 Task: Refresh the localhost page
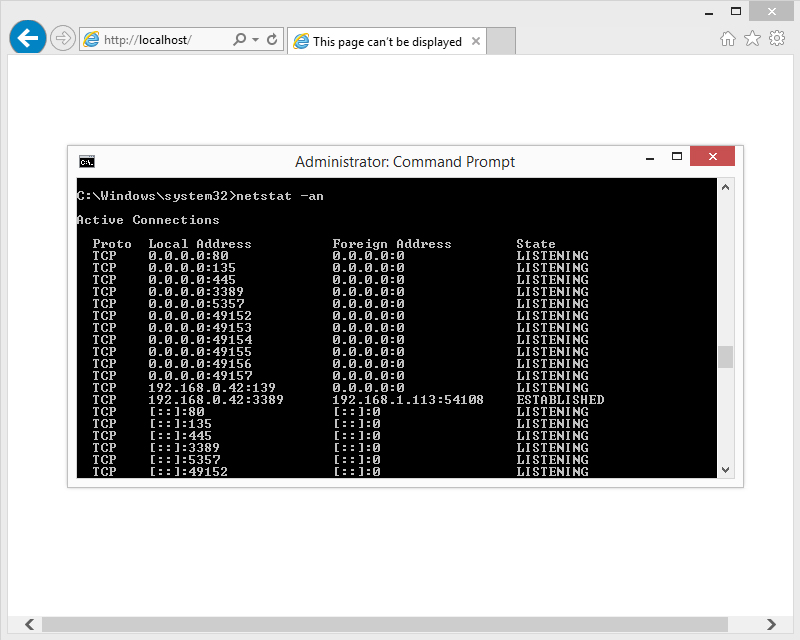tap(272, 39)
